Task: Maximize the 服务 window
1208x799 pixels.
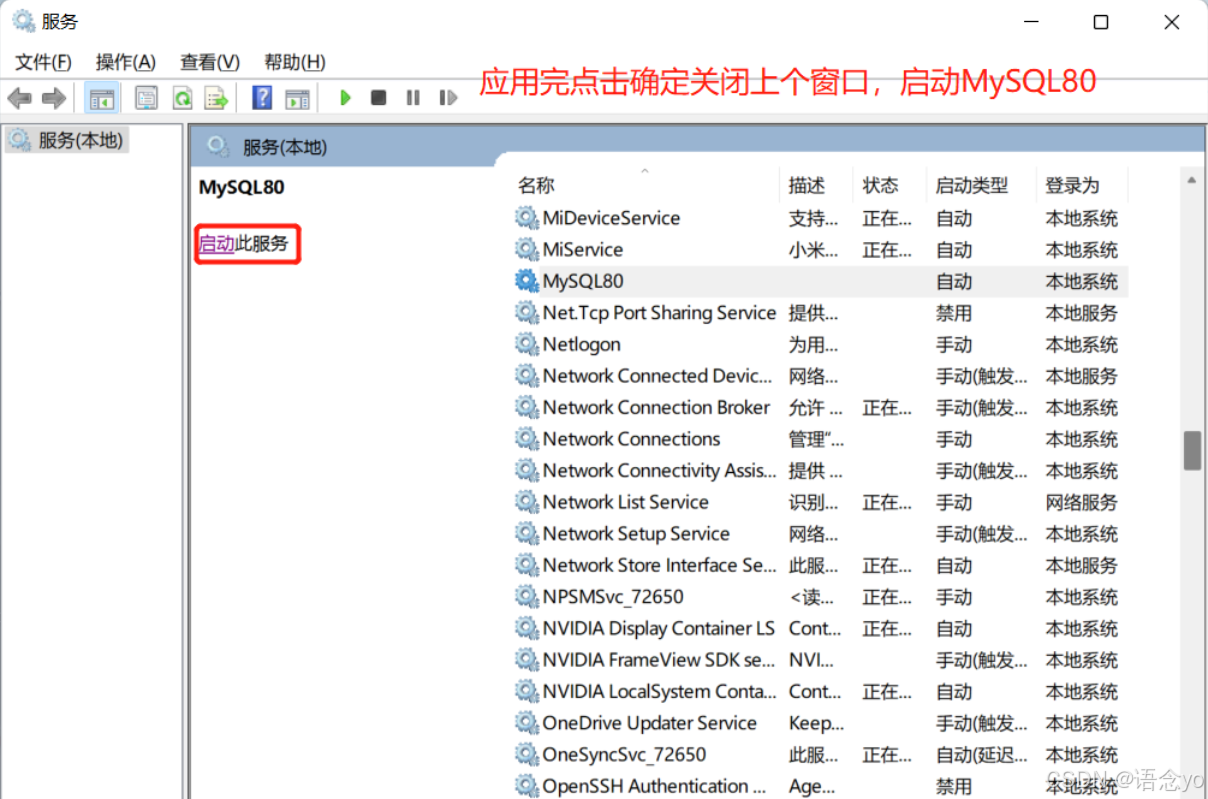Action: [1100, 22]
